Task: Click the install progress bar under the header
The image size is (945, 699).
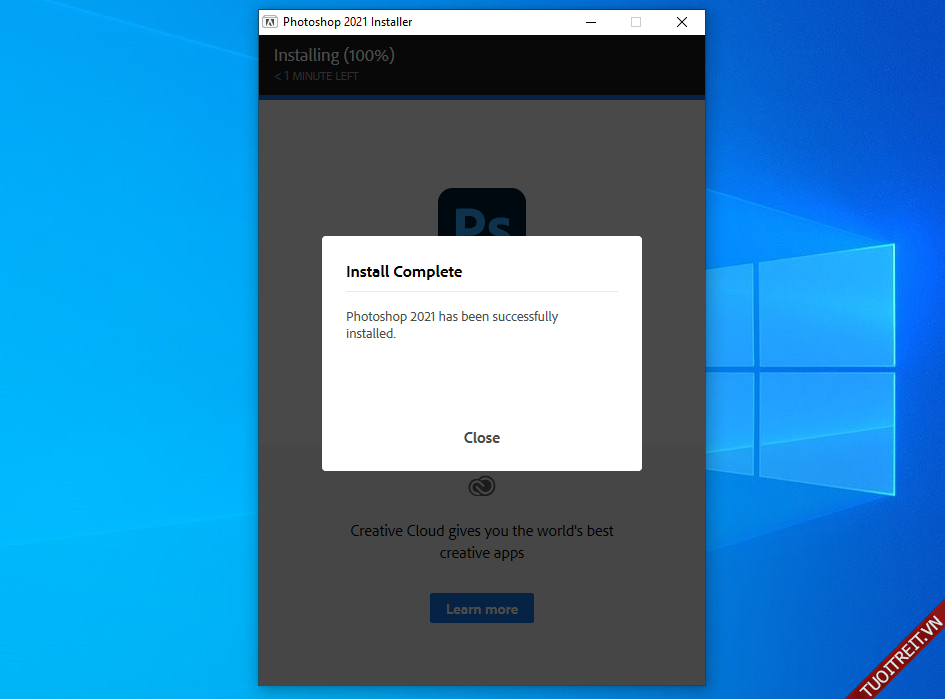Action: point(481,97)
